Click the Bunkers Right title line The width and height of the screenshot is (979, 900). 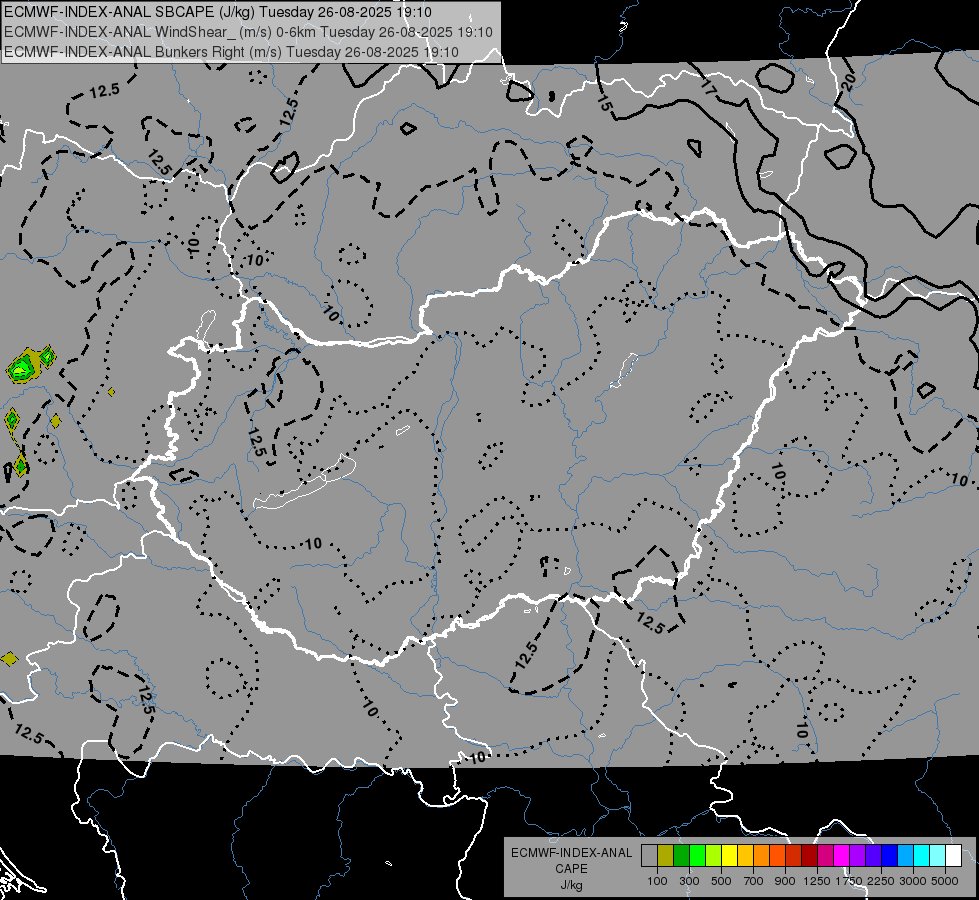coord(231,52)
